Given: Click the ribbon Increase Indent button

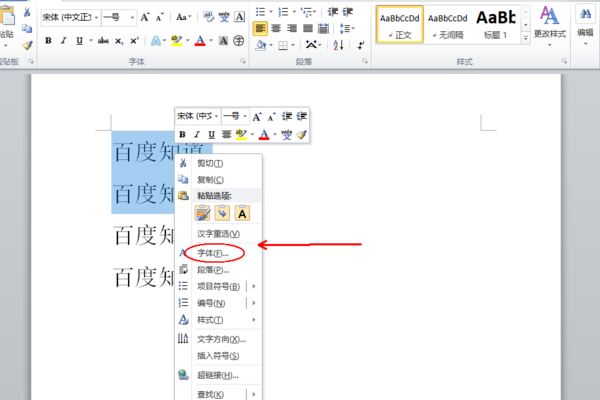Looking at the screenshot, I should [x=347, y=12].
